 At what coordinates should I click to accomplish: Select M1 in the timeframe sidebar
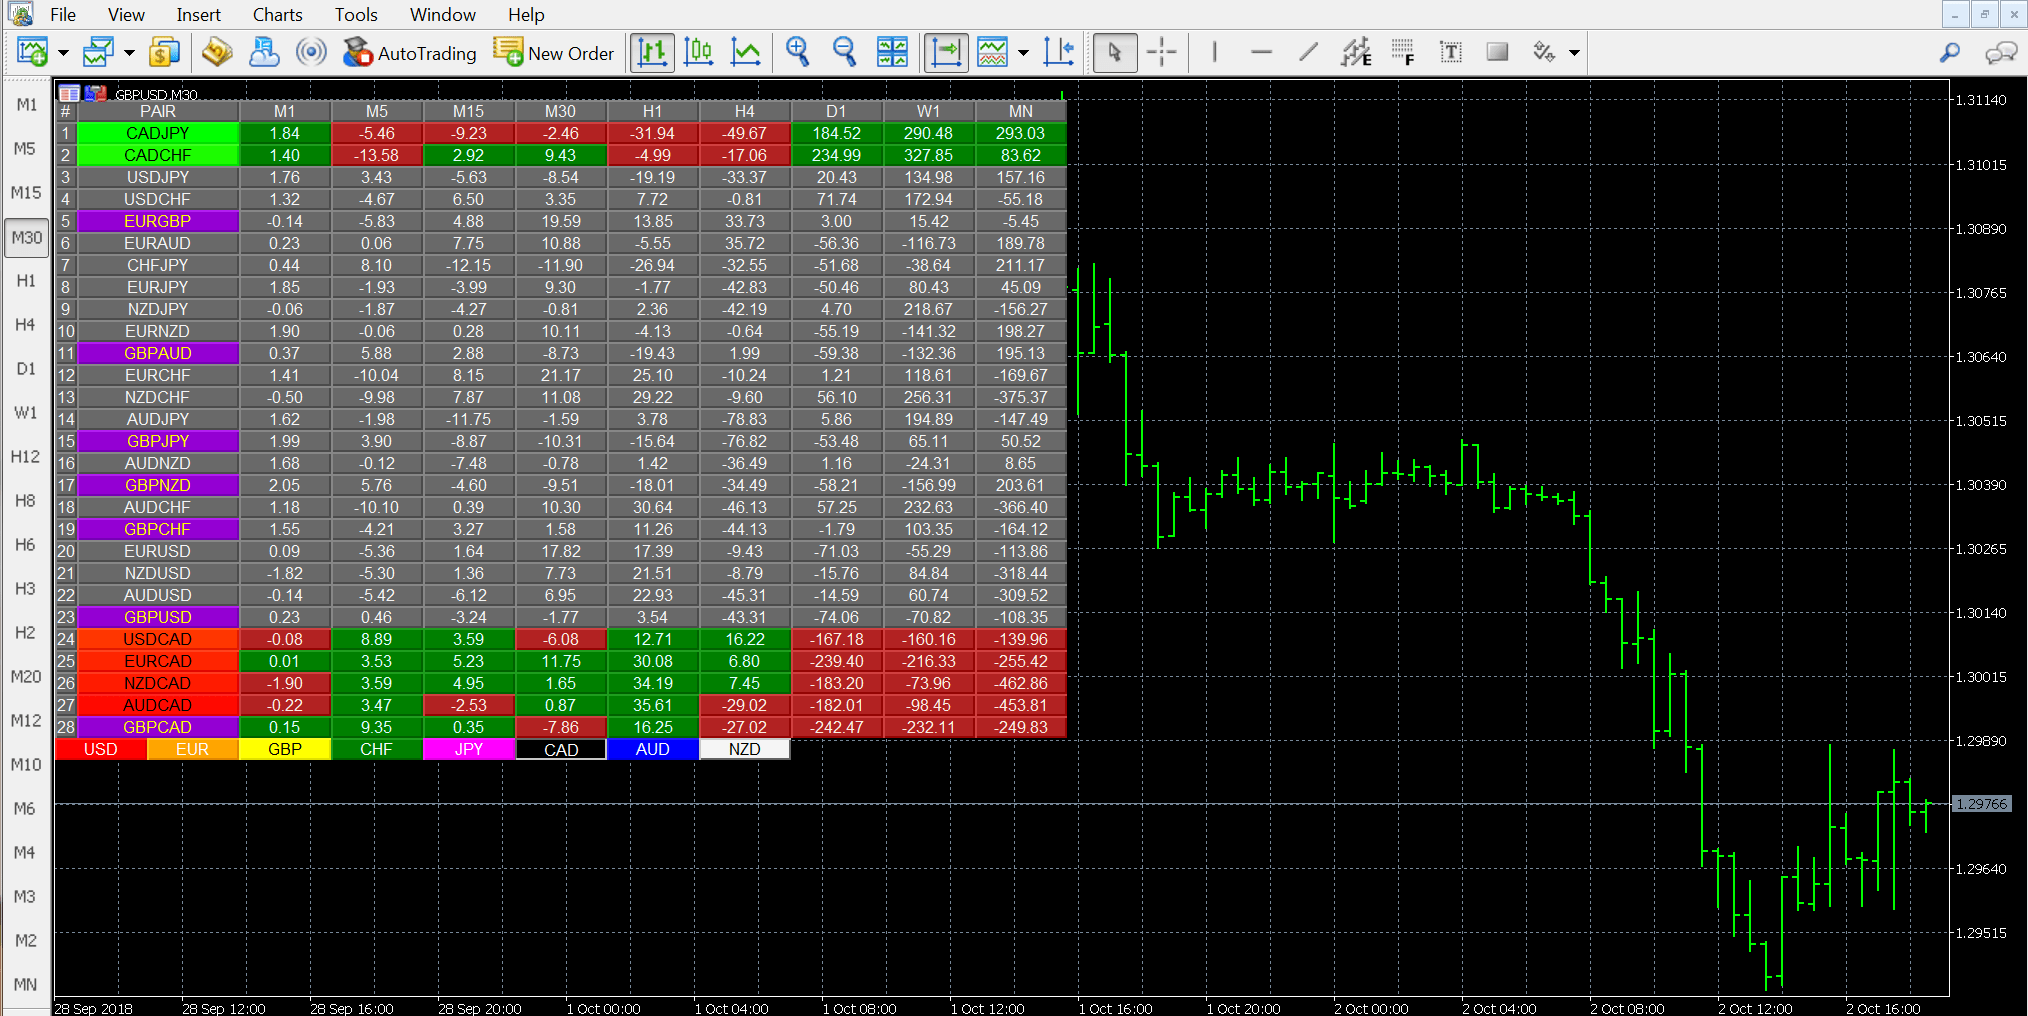(27, 105)
